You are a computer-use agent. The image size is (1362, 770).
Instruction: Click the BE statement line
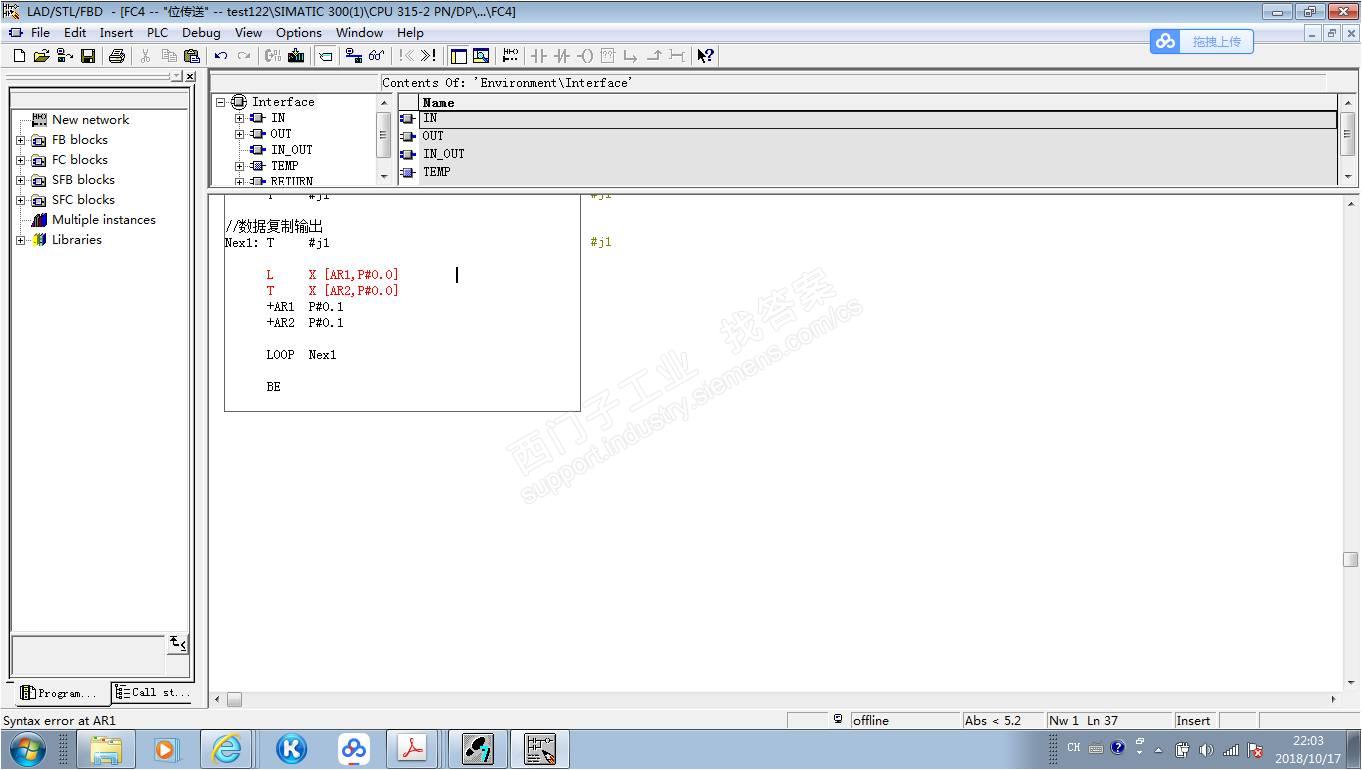coord(273,387)
